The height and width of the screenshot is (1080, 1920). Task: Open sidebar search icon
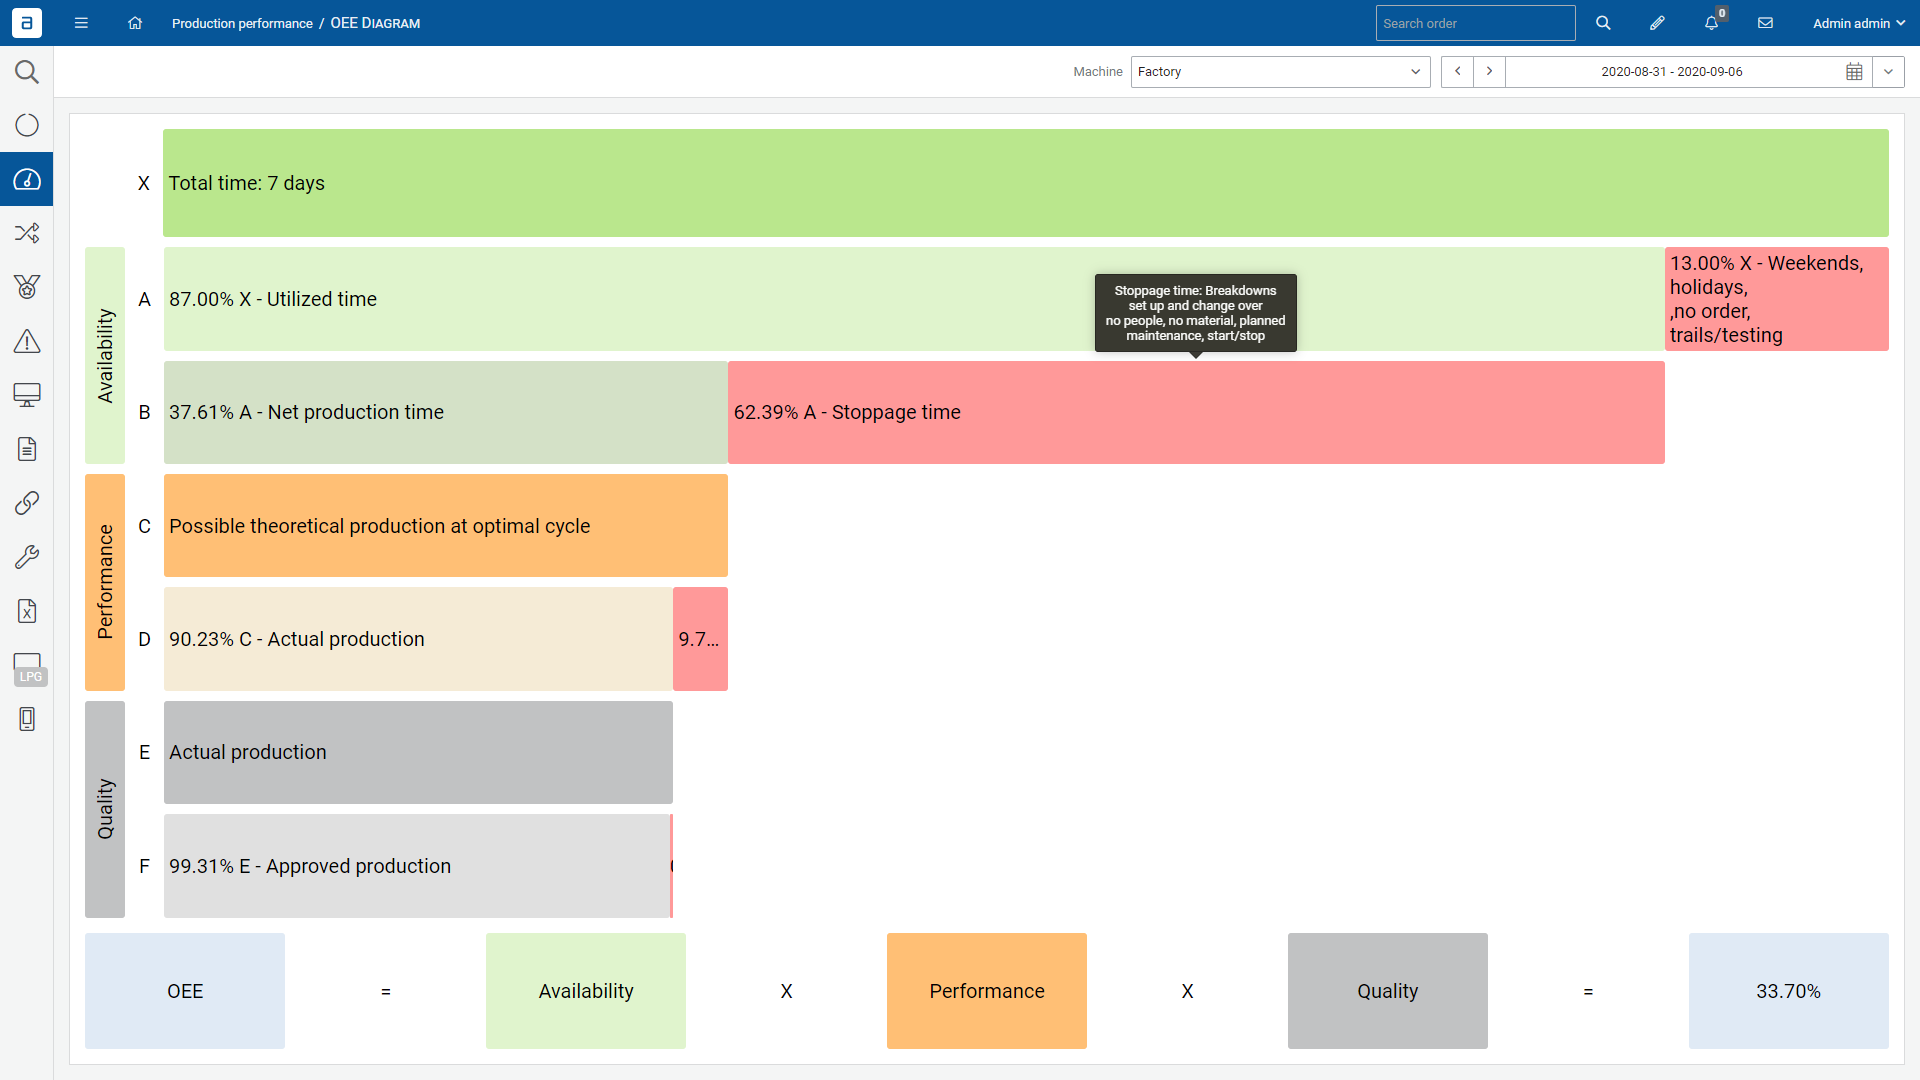[x=27, y=71]
